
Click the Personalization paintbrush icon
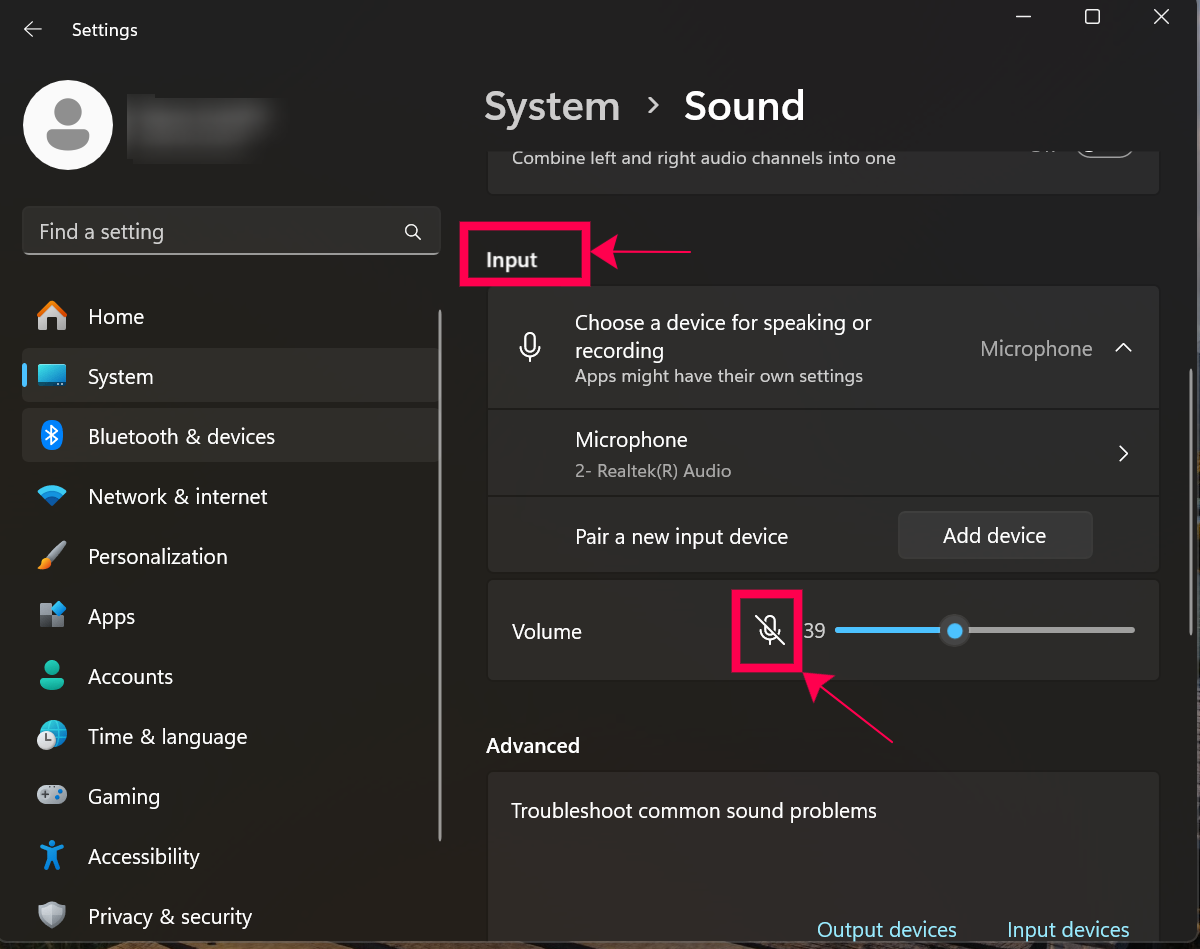pos(52,556)
